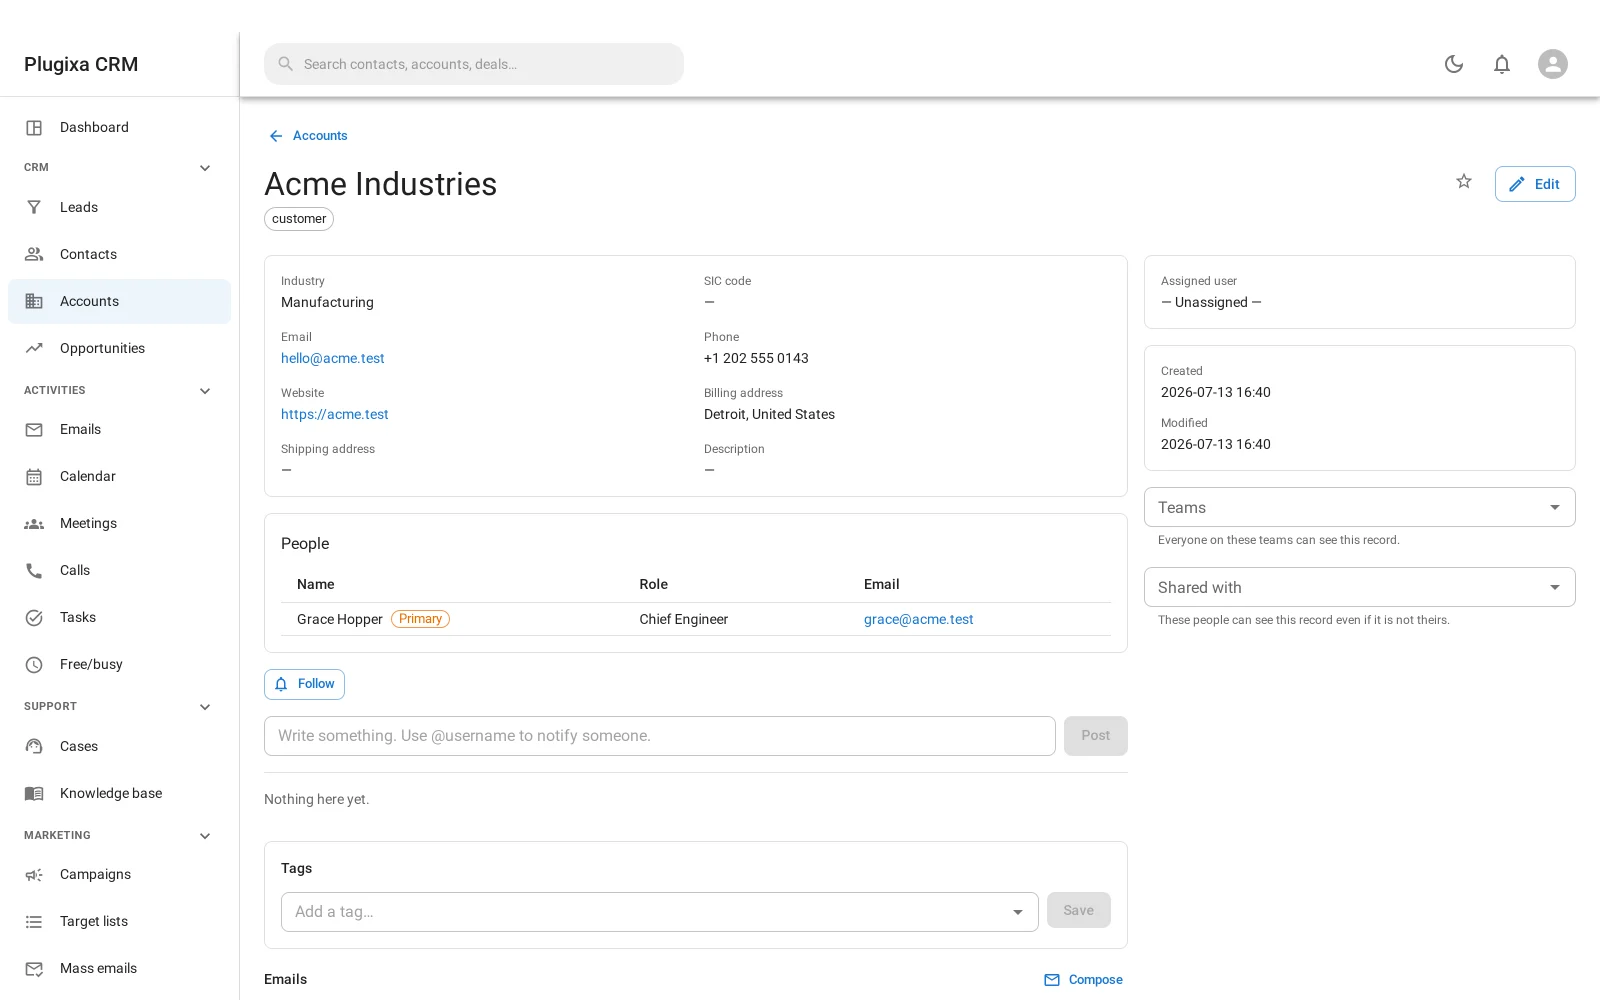
Task: Collapse the Activities sidebar section
Action: click(205, 391)
